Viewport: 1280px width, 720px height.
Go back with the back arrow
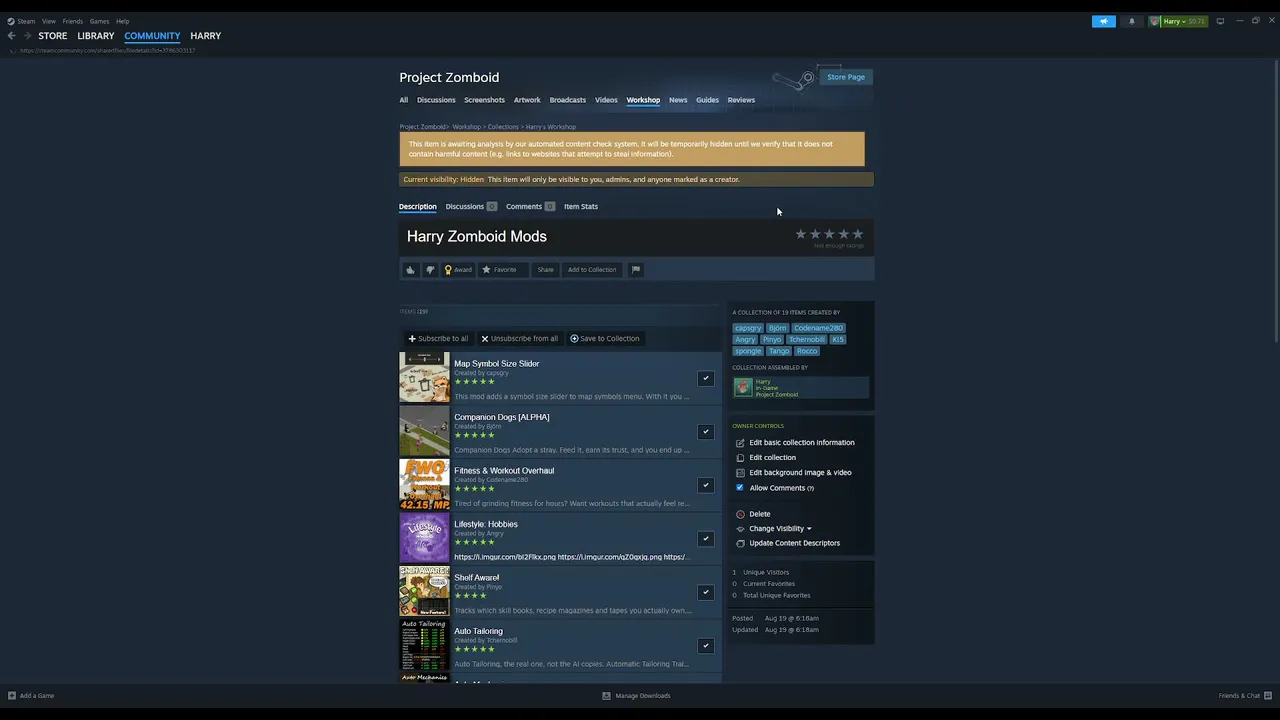12,36
